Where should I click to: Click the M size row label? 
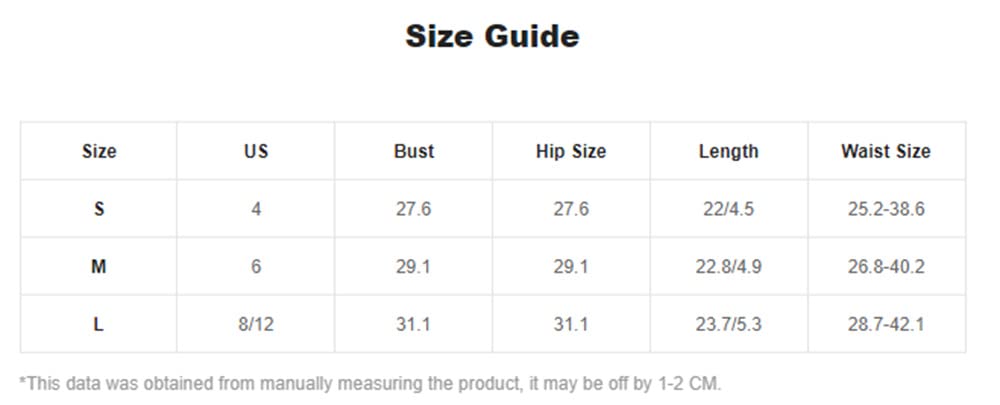[99, 267]
